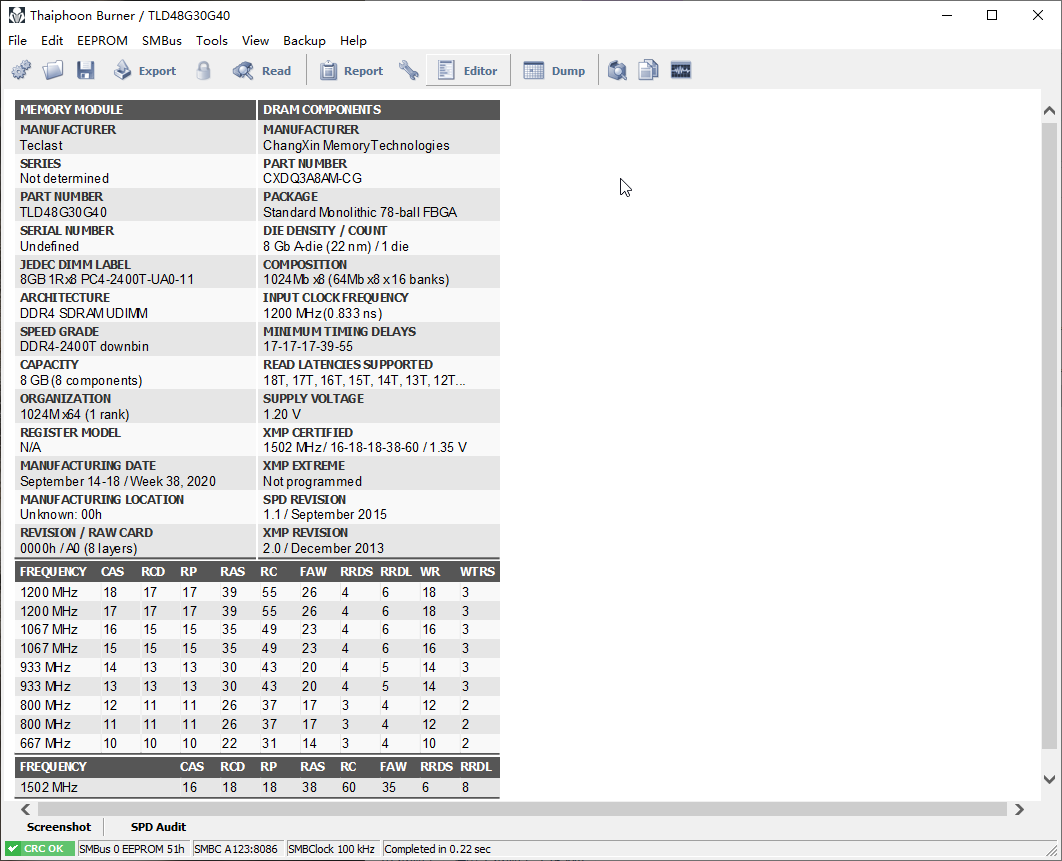Open the SMBus menu
Image resolution: width=1062 pixels, height=861 pixels.
[162, 41]
